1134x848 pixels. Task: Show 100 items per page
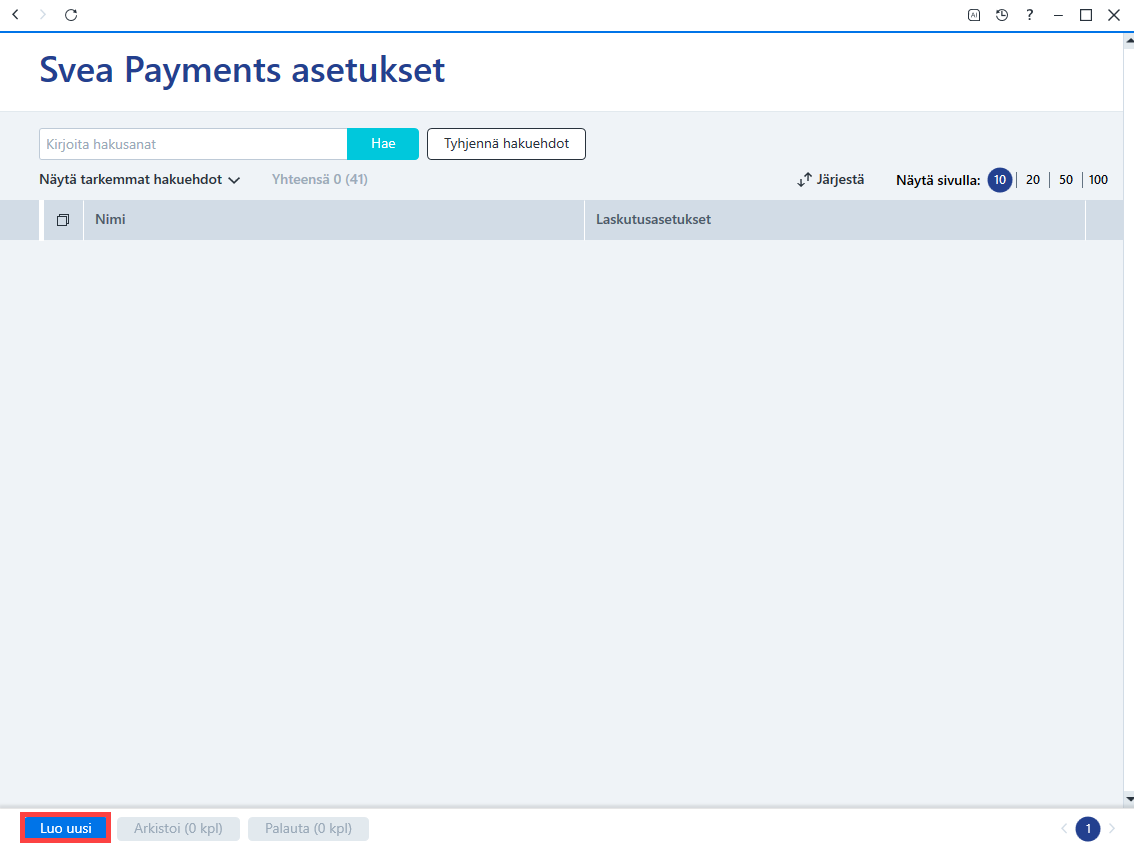(1099, 180)
